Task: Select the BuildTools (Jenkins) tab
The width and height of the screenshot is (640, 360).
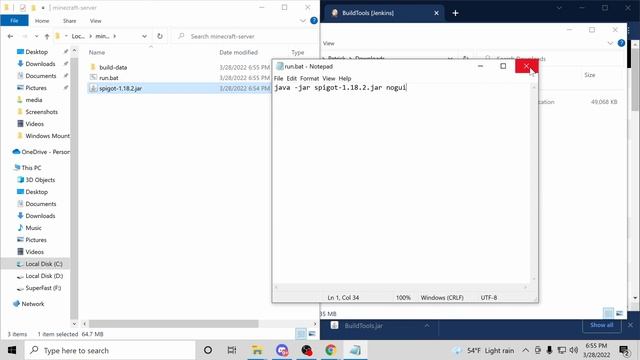Action: pyautogui.click(x=384, y=13)
